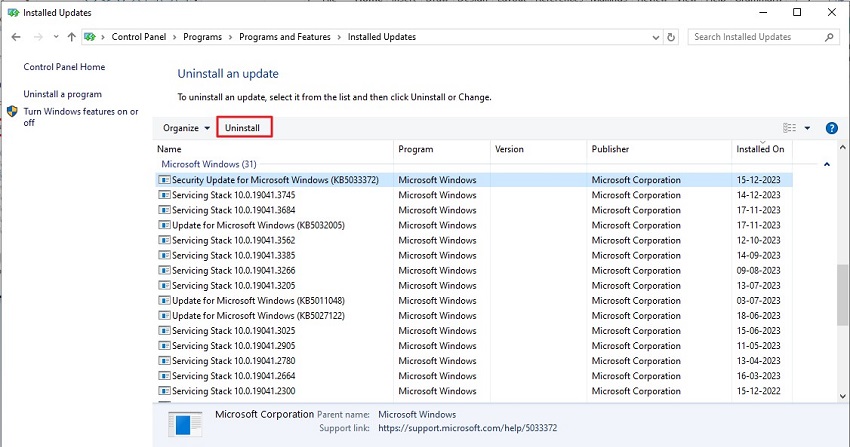This screenshot has width=850, height=447.
Task: Open the More view options dropdown arrow
Action: (x=807, y=128)
